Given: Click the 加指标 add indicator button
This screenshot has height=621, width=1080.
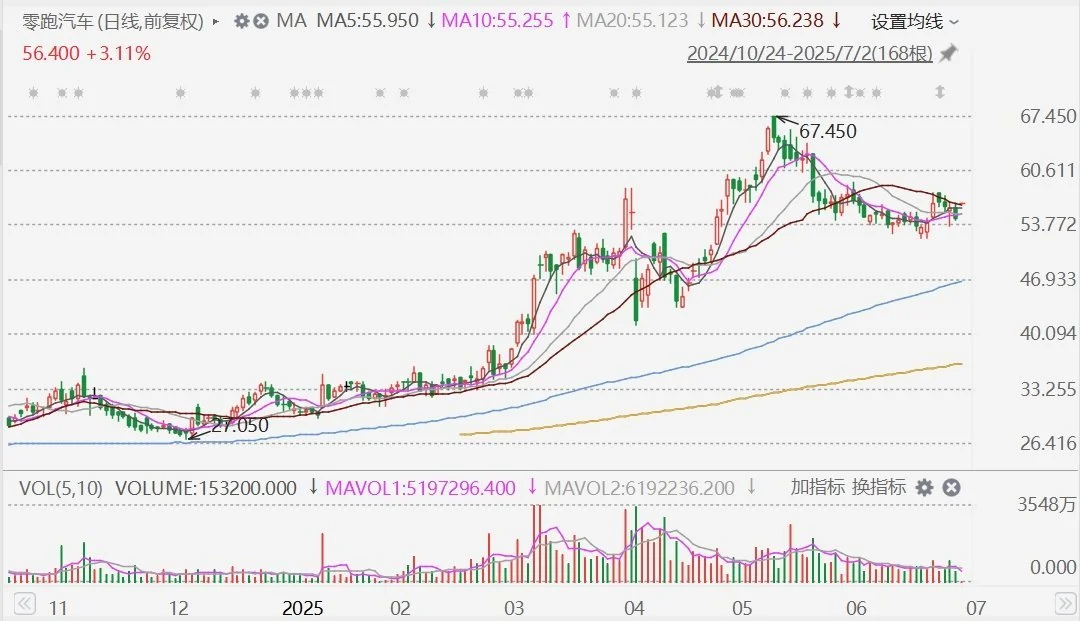Looking at the screenshot, I should [x=816, y=488].
